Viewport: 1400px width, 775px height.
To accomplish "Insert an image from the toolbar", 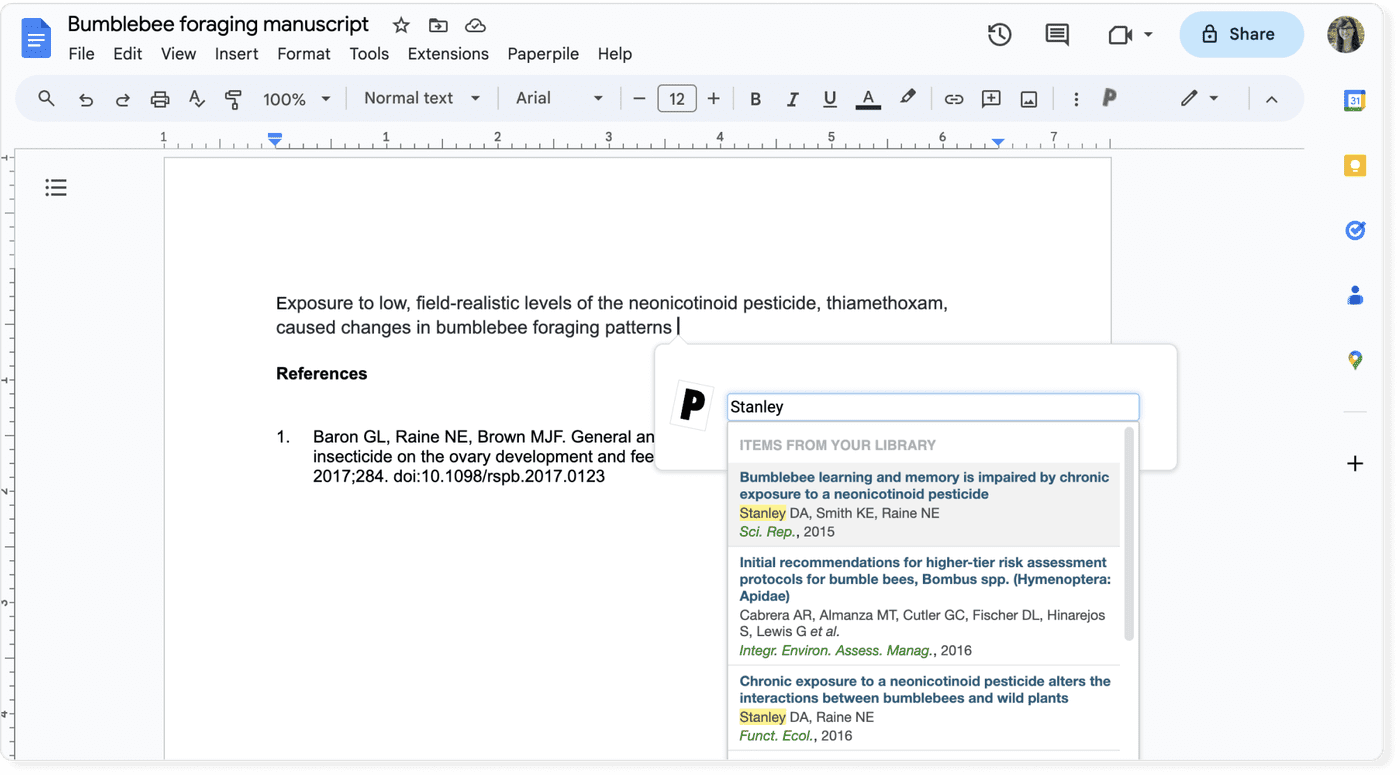I will pos(1029,98).
